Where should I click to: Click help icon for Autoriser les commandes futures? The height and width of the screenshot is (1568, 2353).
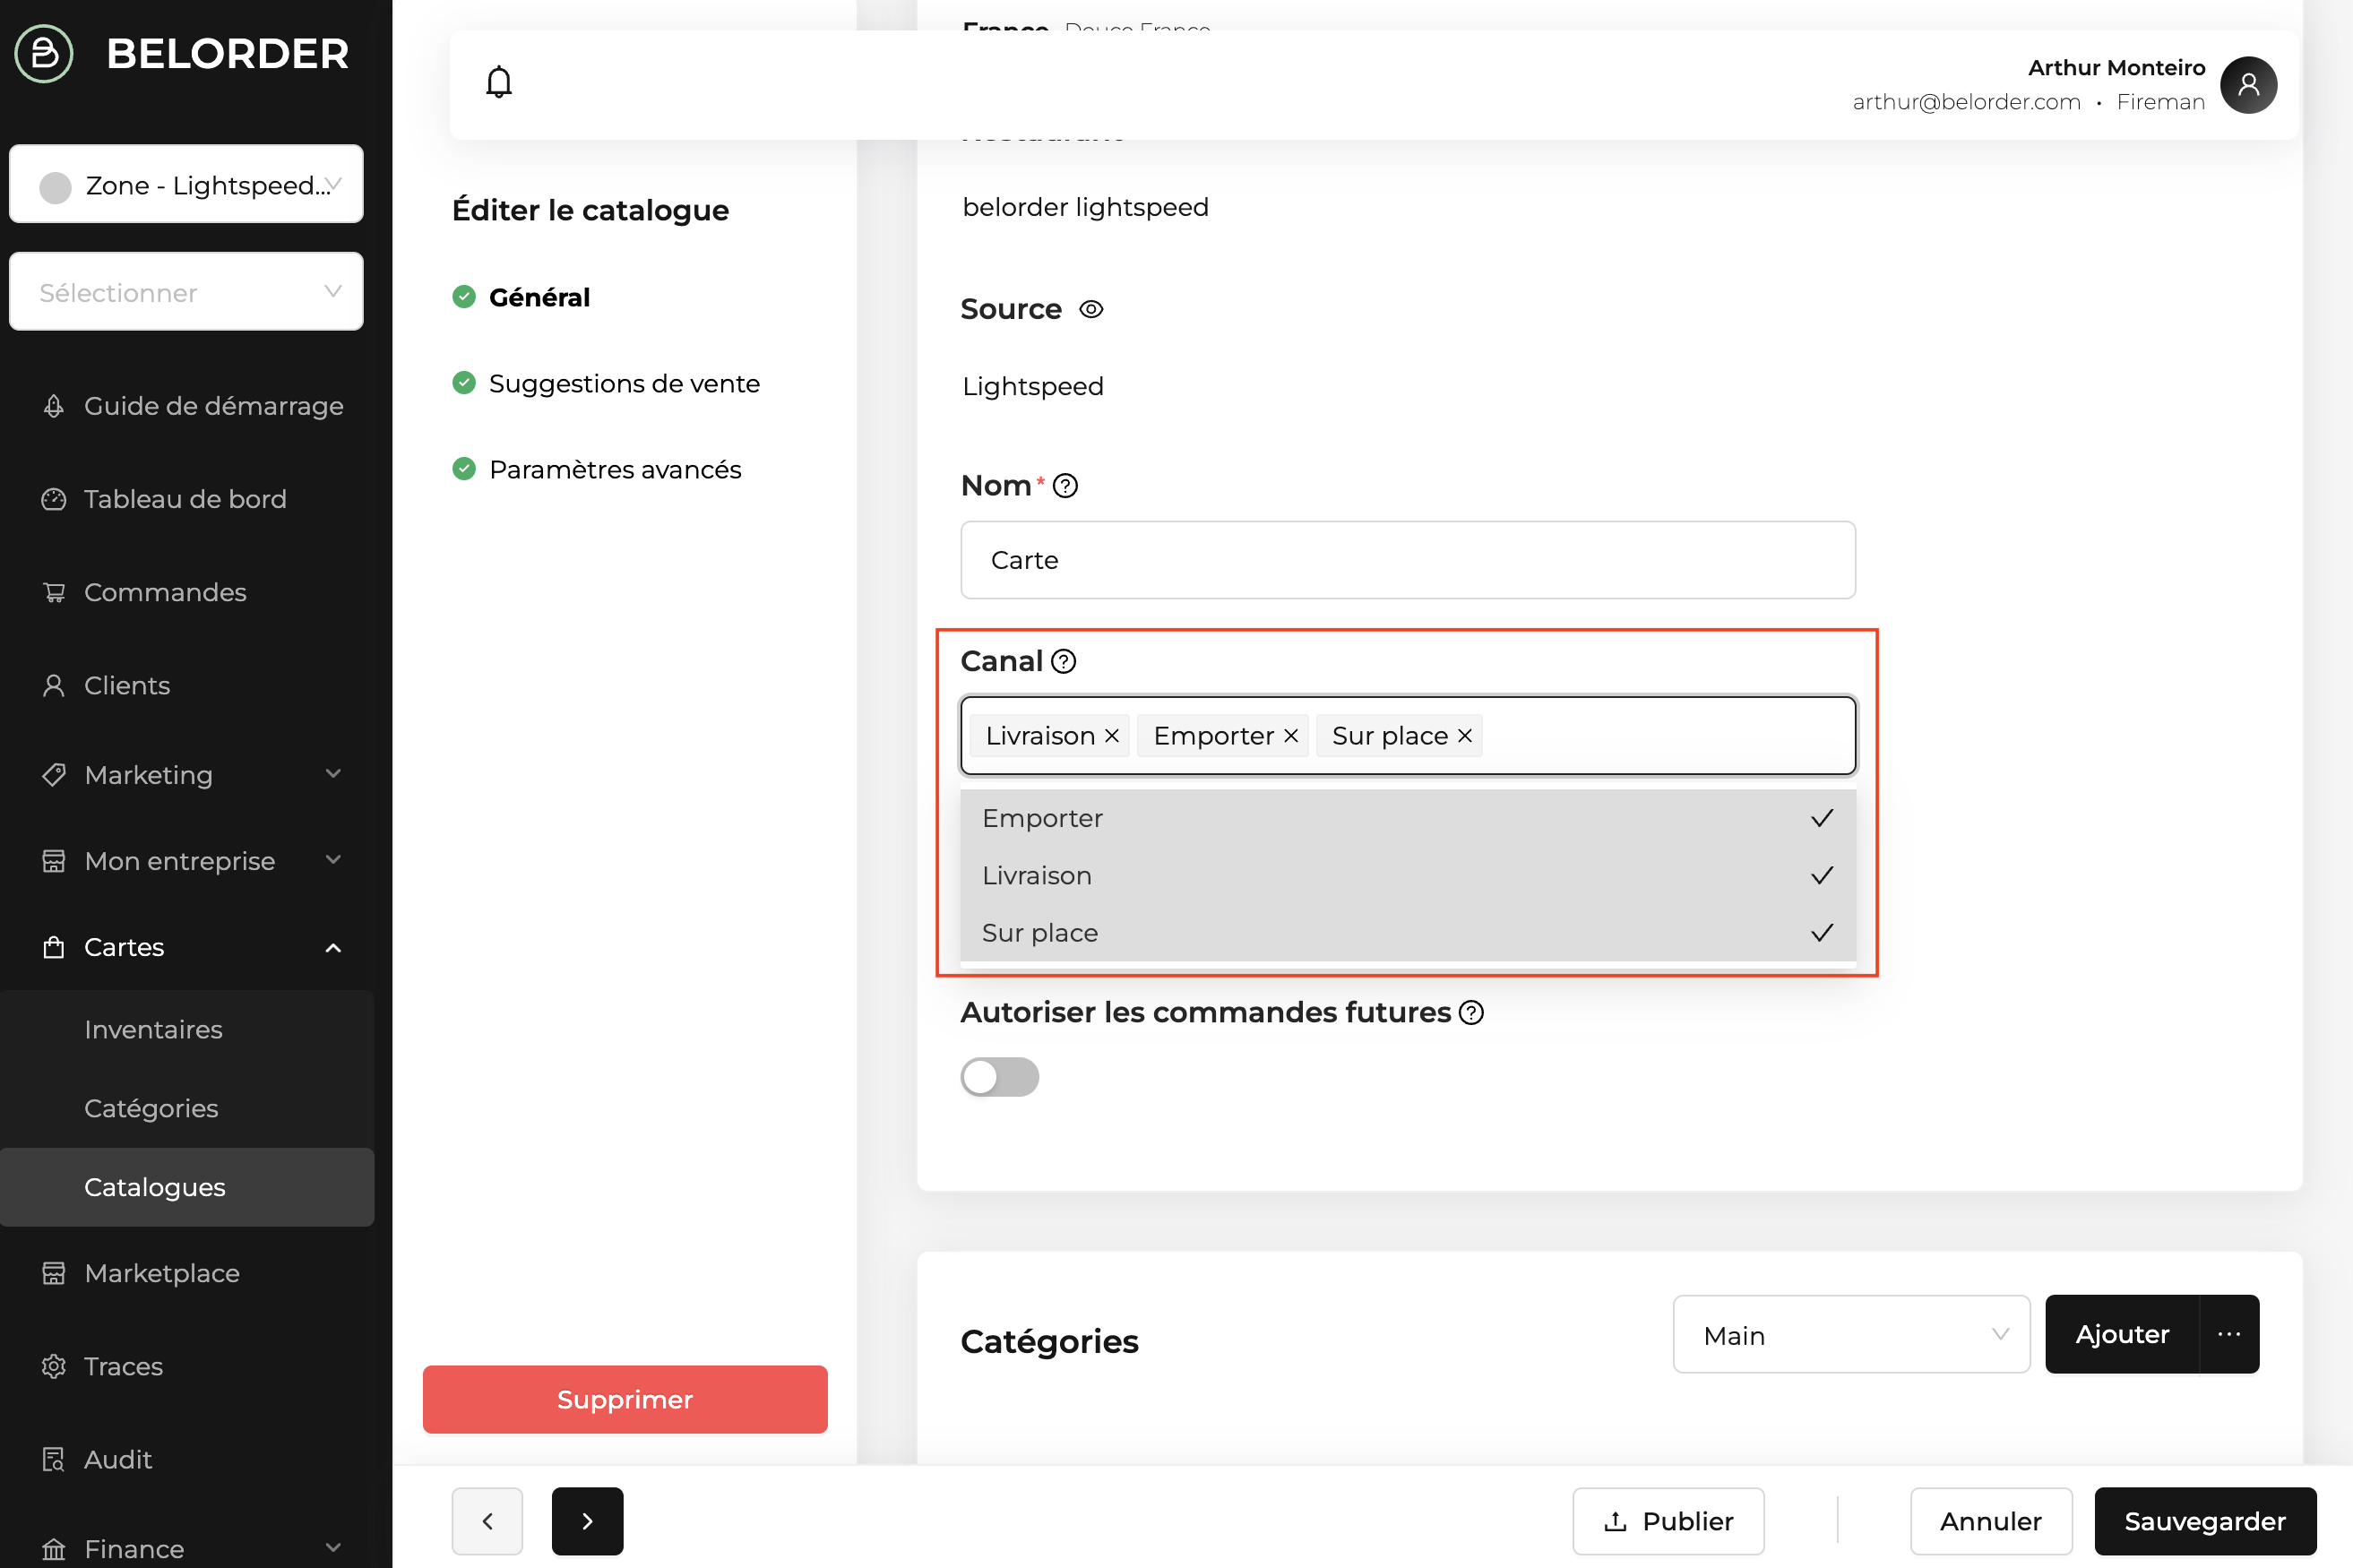(x=1471, y=1013)
